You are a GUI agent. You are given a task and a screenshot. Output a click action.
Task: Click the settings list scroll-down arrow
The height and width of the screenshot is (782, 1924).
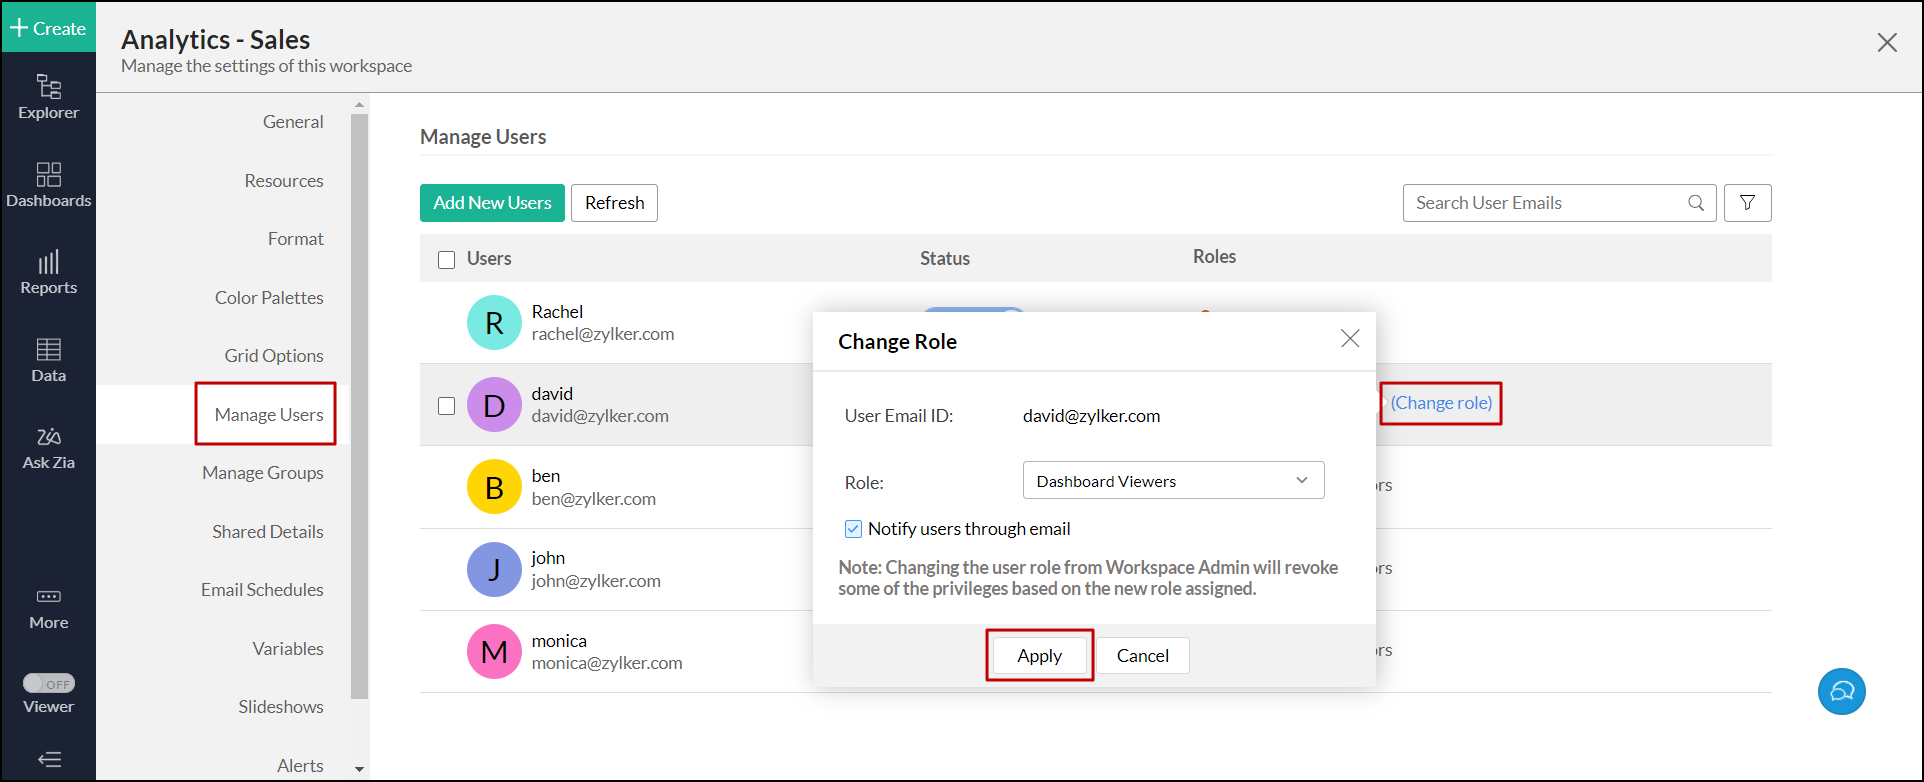point(360,769)
